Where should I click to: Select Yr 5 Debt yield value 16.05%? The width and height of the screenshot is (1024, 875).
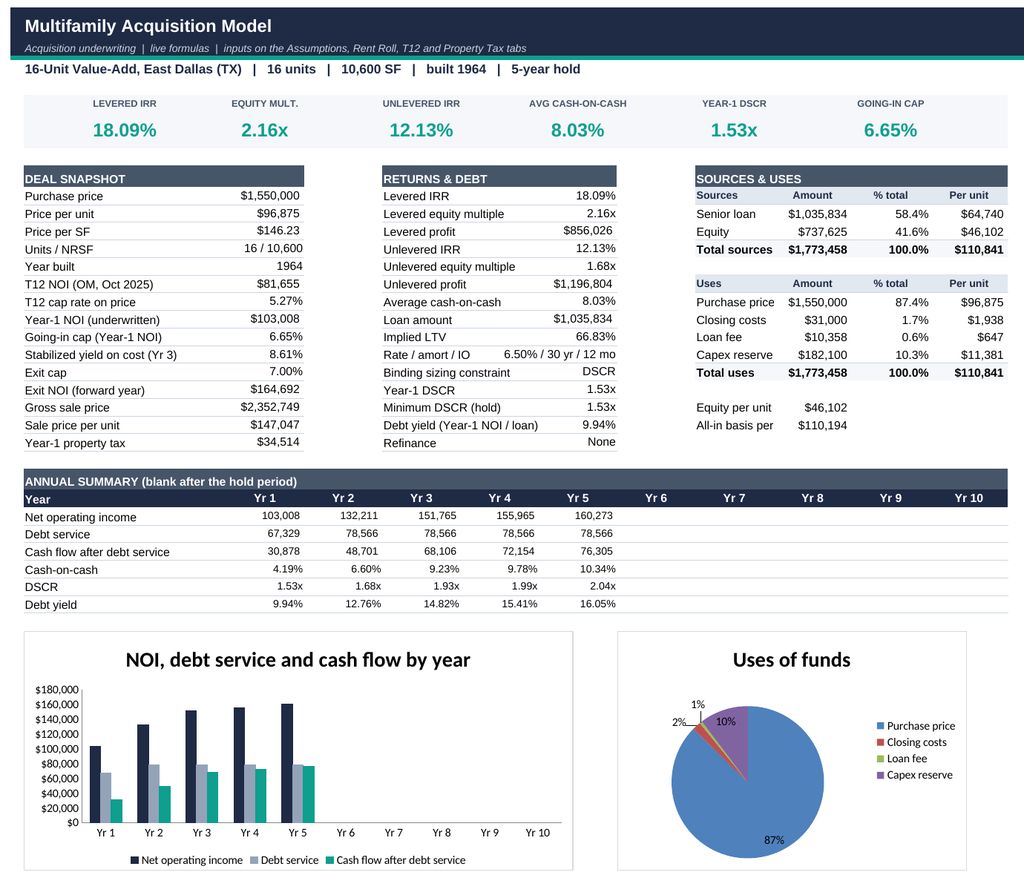click(598, 603)
